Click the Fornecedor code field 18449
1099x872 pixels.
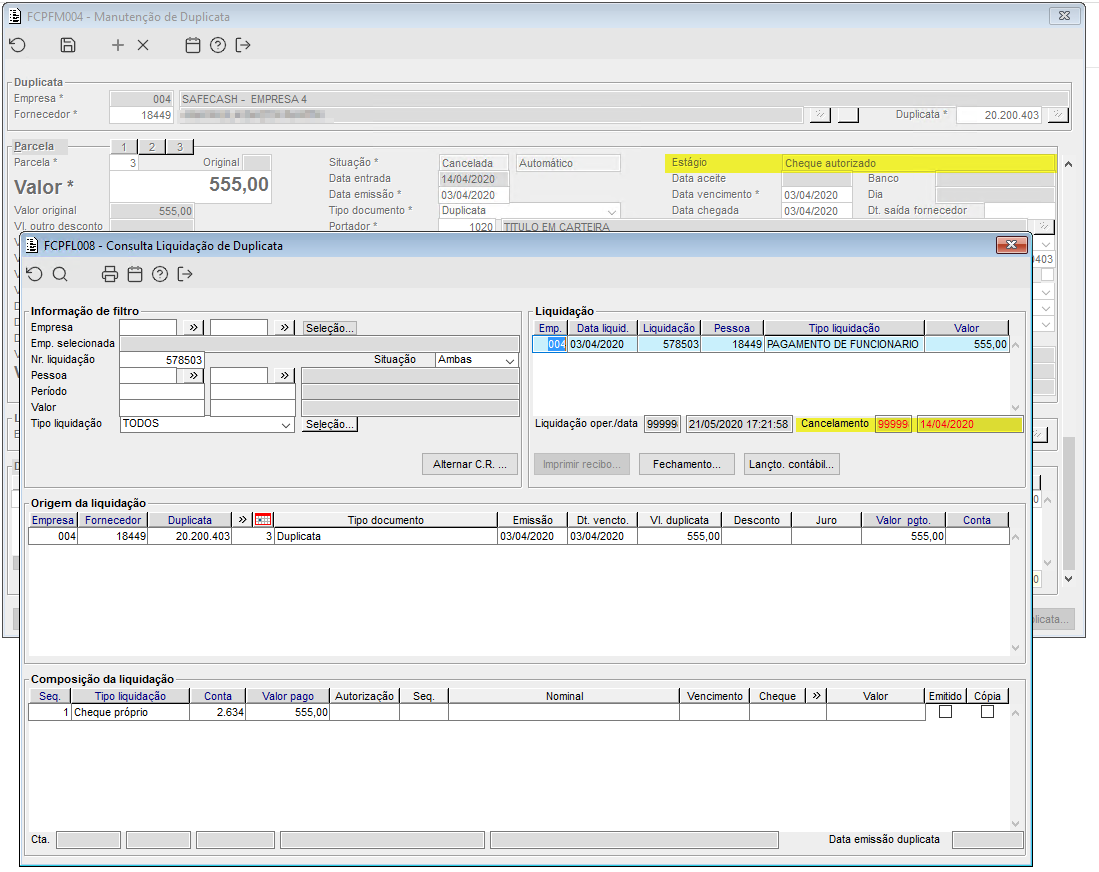(x=142, y=115)
